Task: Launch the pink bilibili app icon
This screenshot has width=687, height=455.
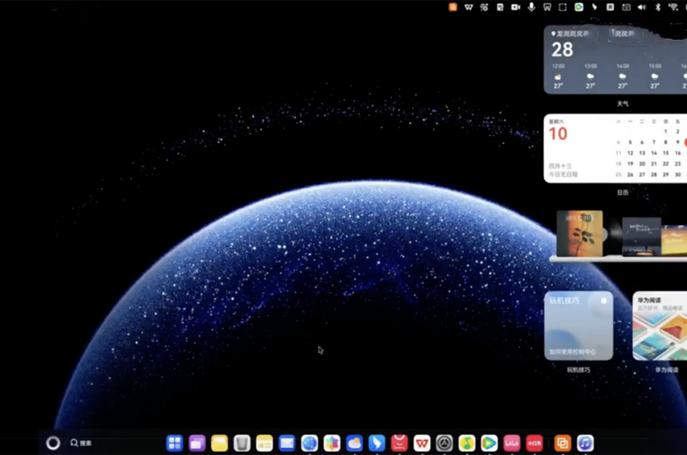Action: 512,443
